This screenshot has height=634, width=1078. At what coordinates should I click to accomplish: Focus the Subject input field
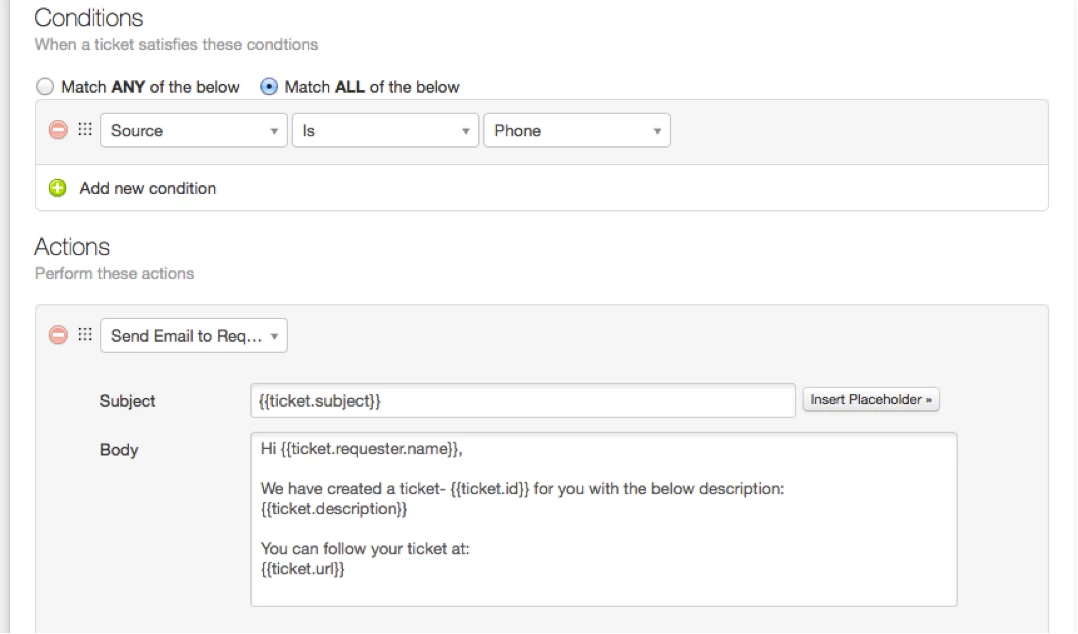522,401
